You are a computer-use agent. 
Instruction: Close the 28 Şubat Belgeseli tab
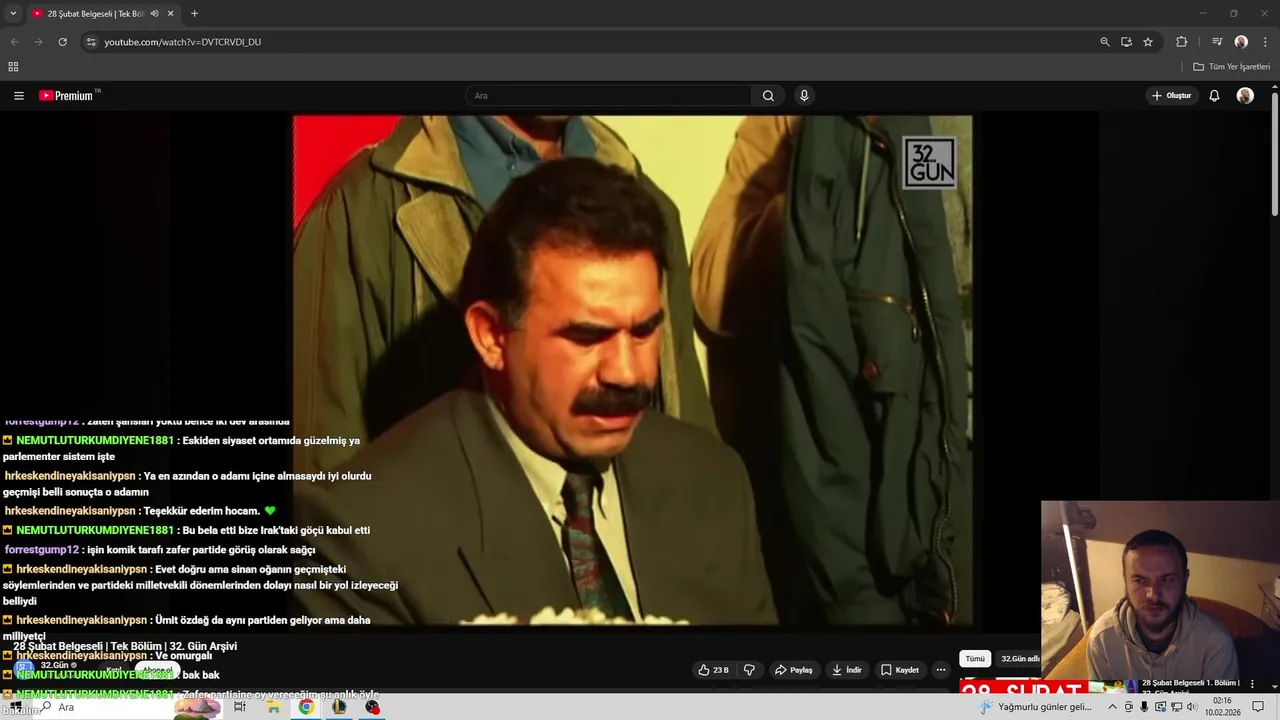pos(171,14)
